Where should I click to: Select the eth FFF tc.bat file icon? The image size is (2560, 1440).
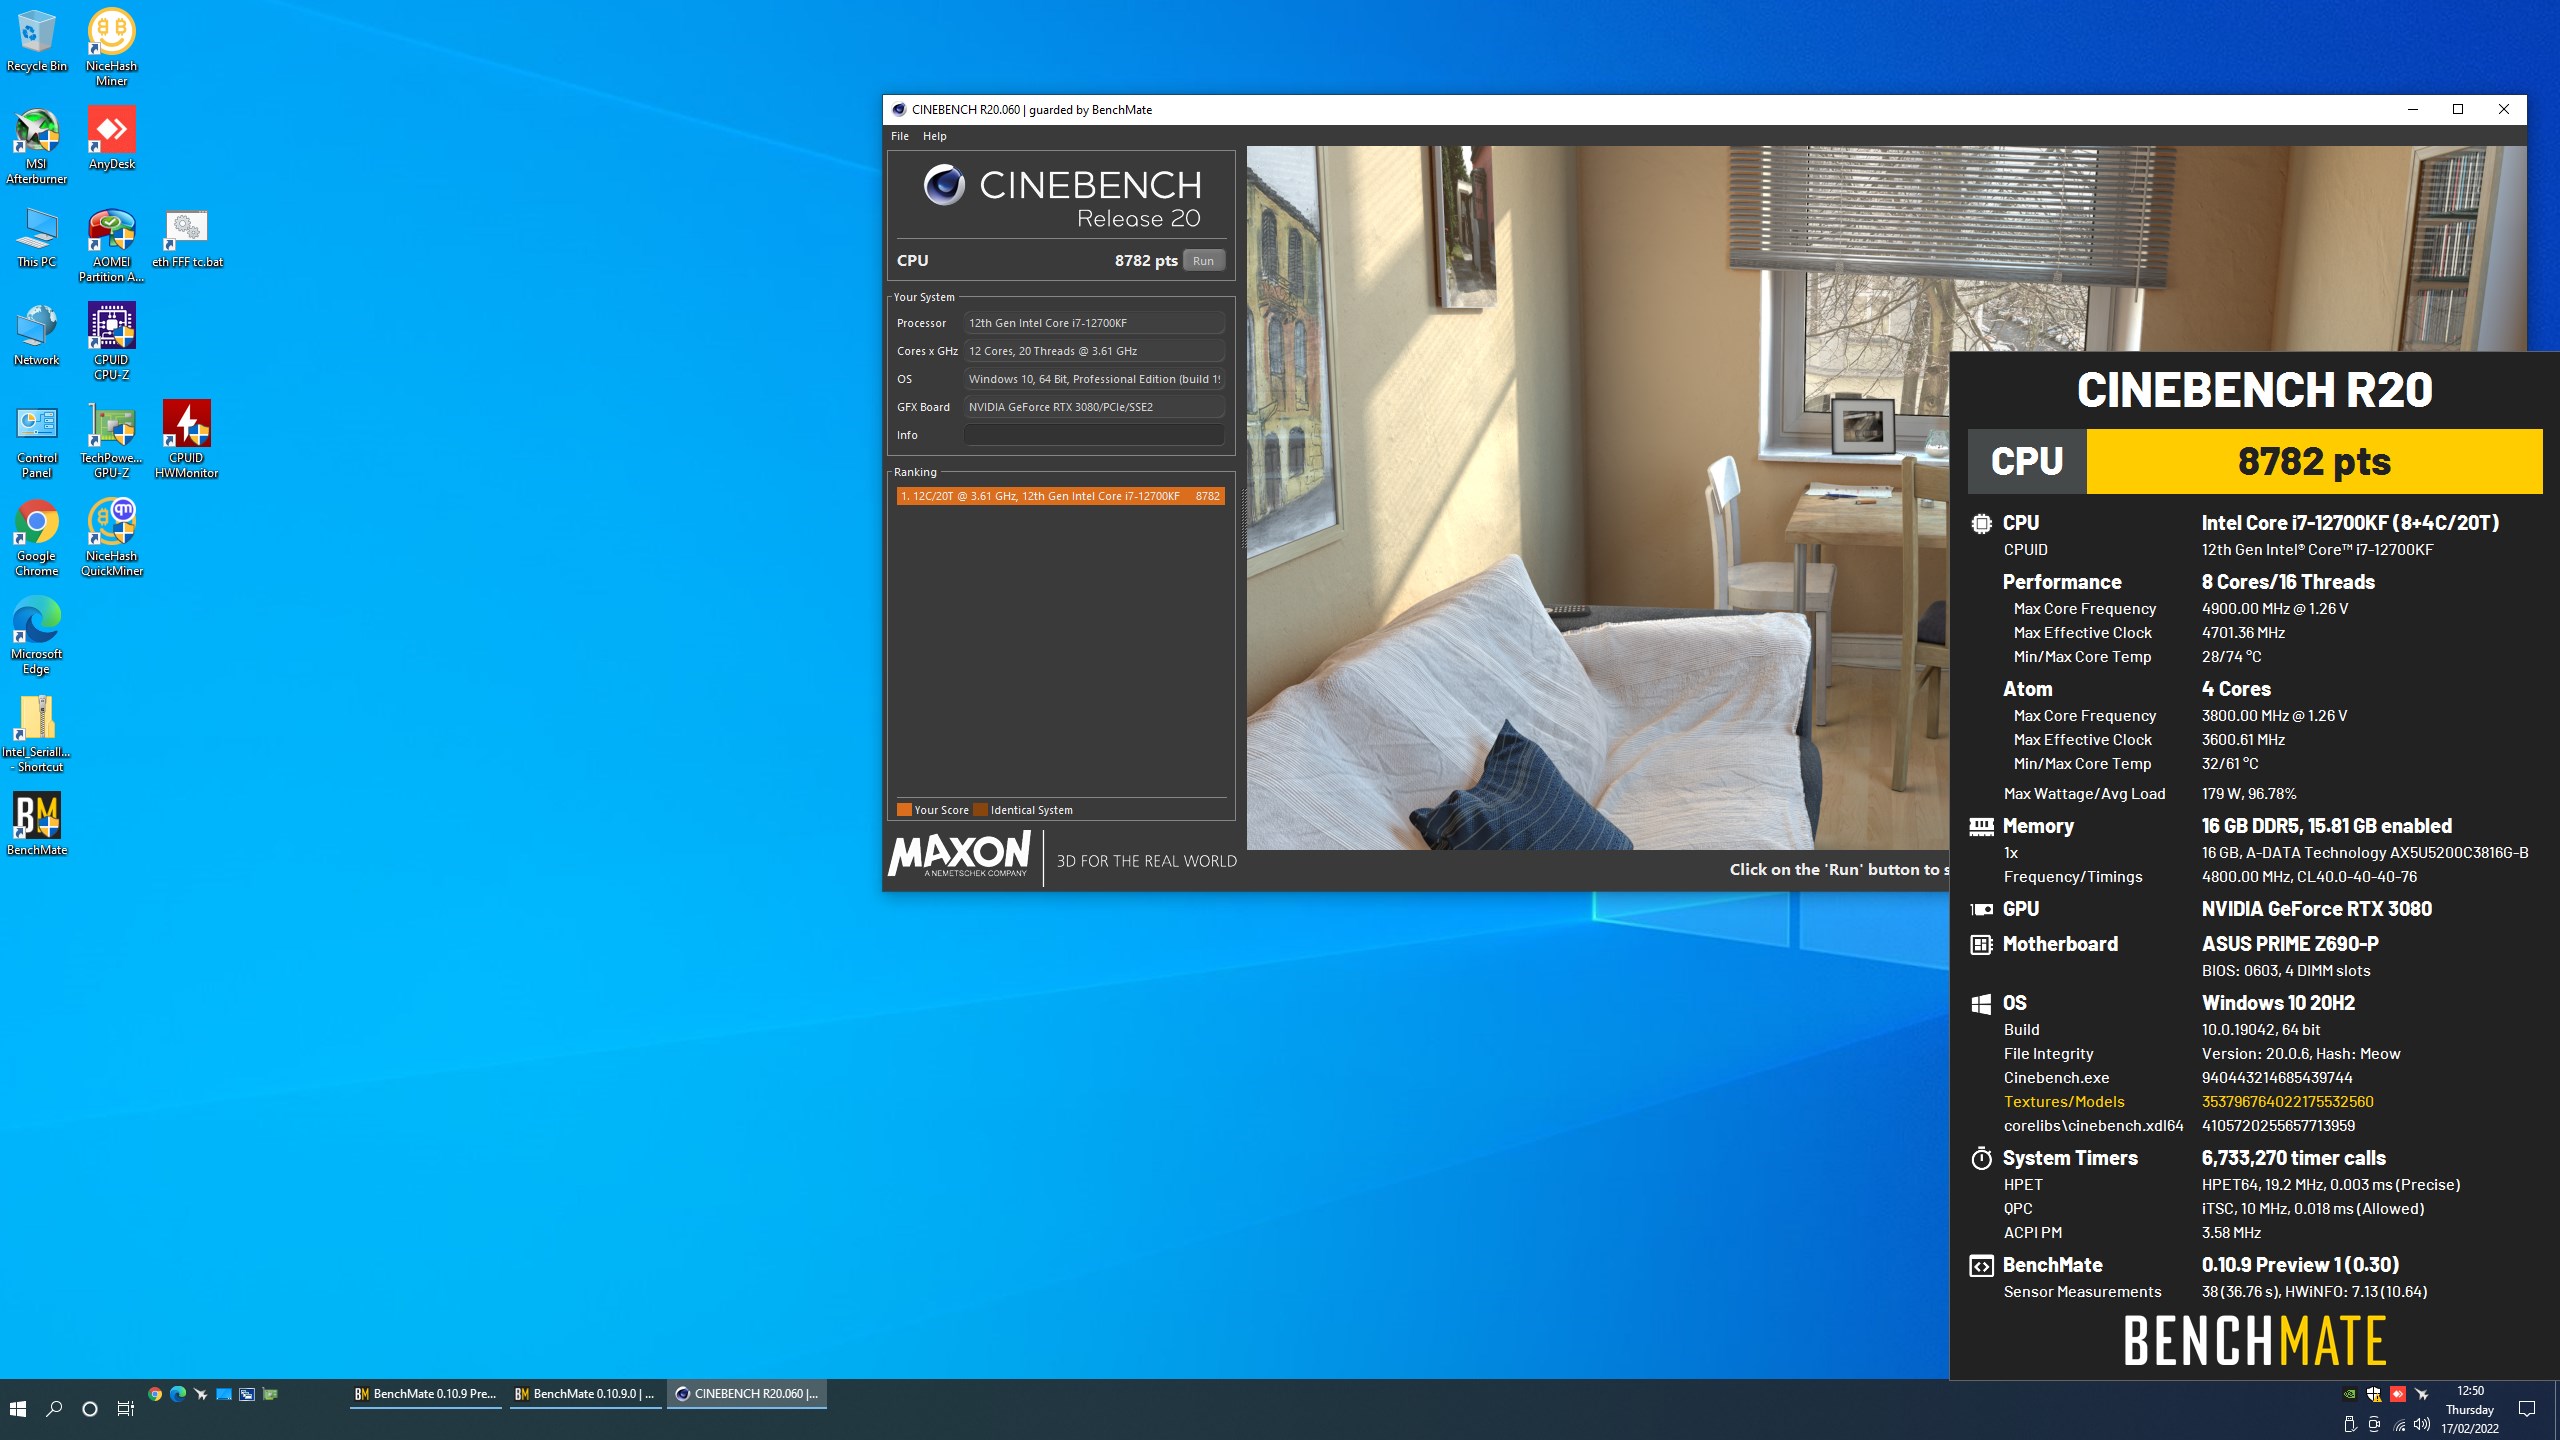pyautogui.click(x=187, y=238)
